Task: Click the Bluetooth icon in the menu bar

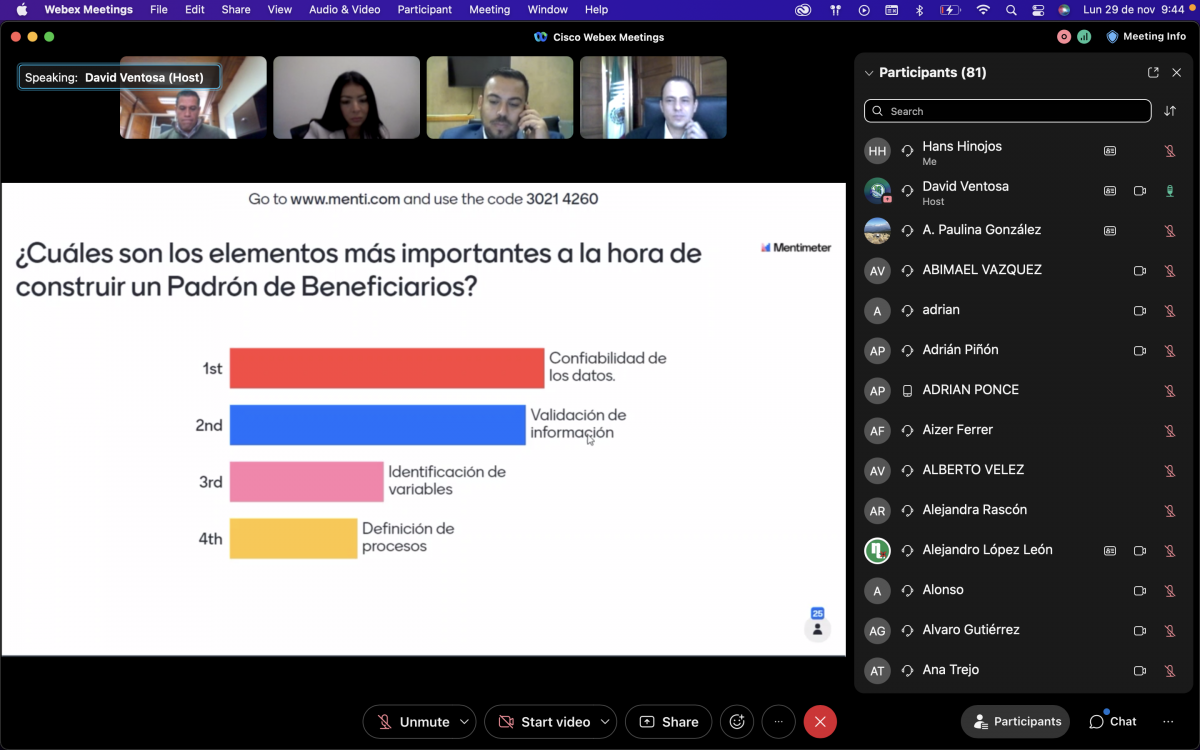Action: tap(920, 10)
